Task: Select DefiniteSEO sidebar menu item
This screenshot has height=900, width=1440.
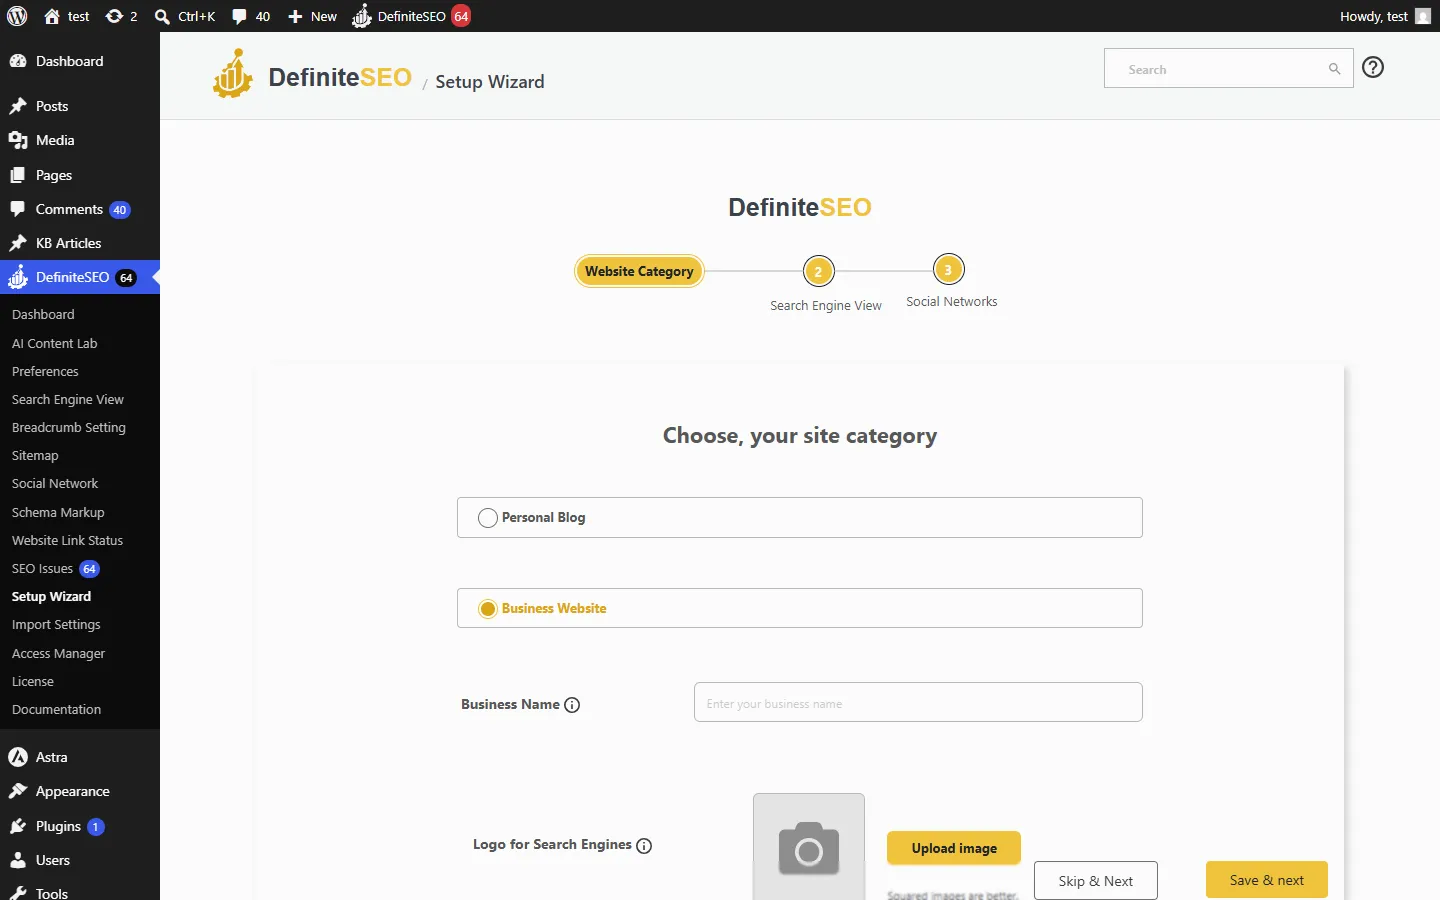Action: click(x=80, y=277)
